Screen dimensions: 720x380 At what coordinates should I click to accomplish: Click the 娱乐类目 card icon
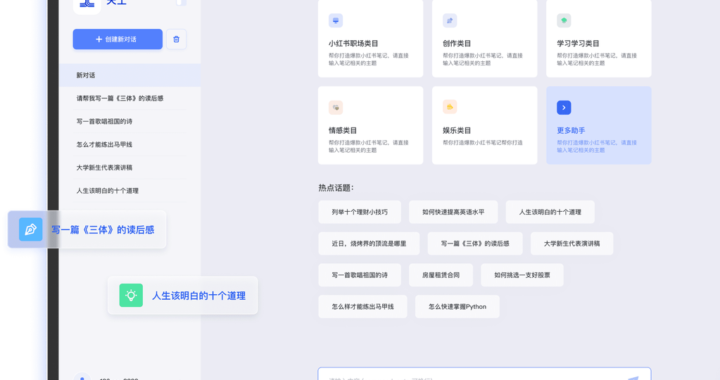(x=450, y=107)
